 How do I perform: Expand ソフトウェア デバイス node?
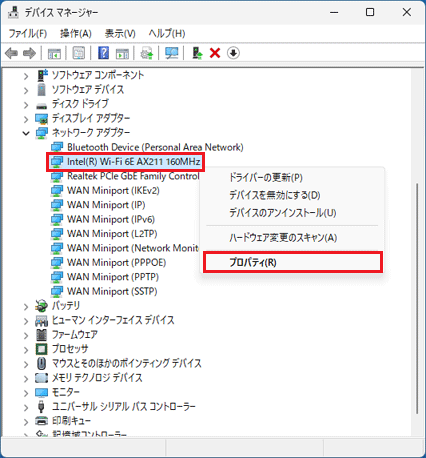pos(26,90)
